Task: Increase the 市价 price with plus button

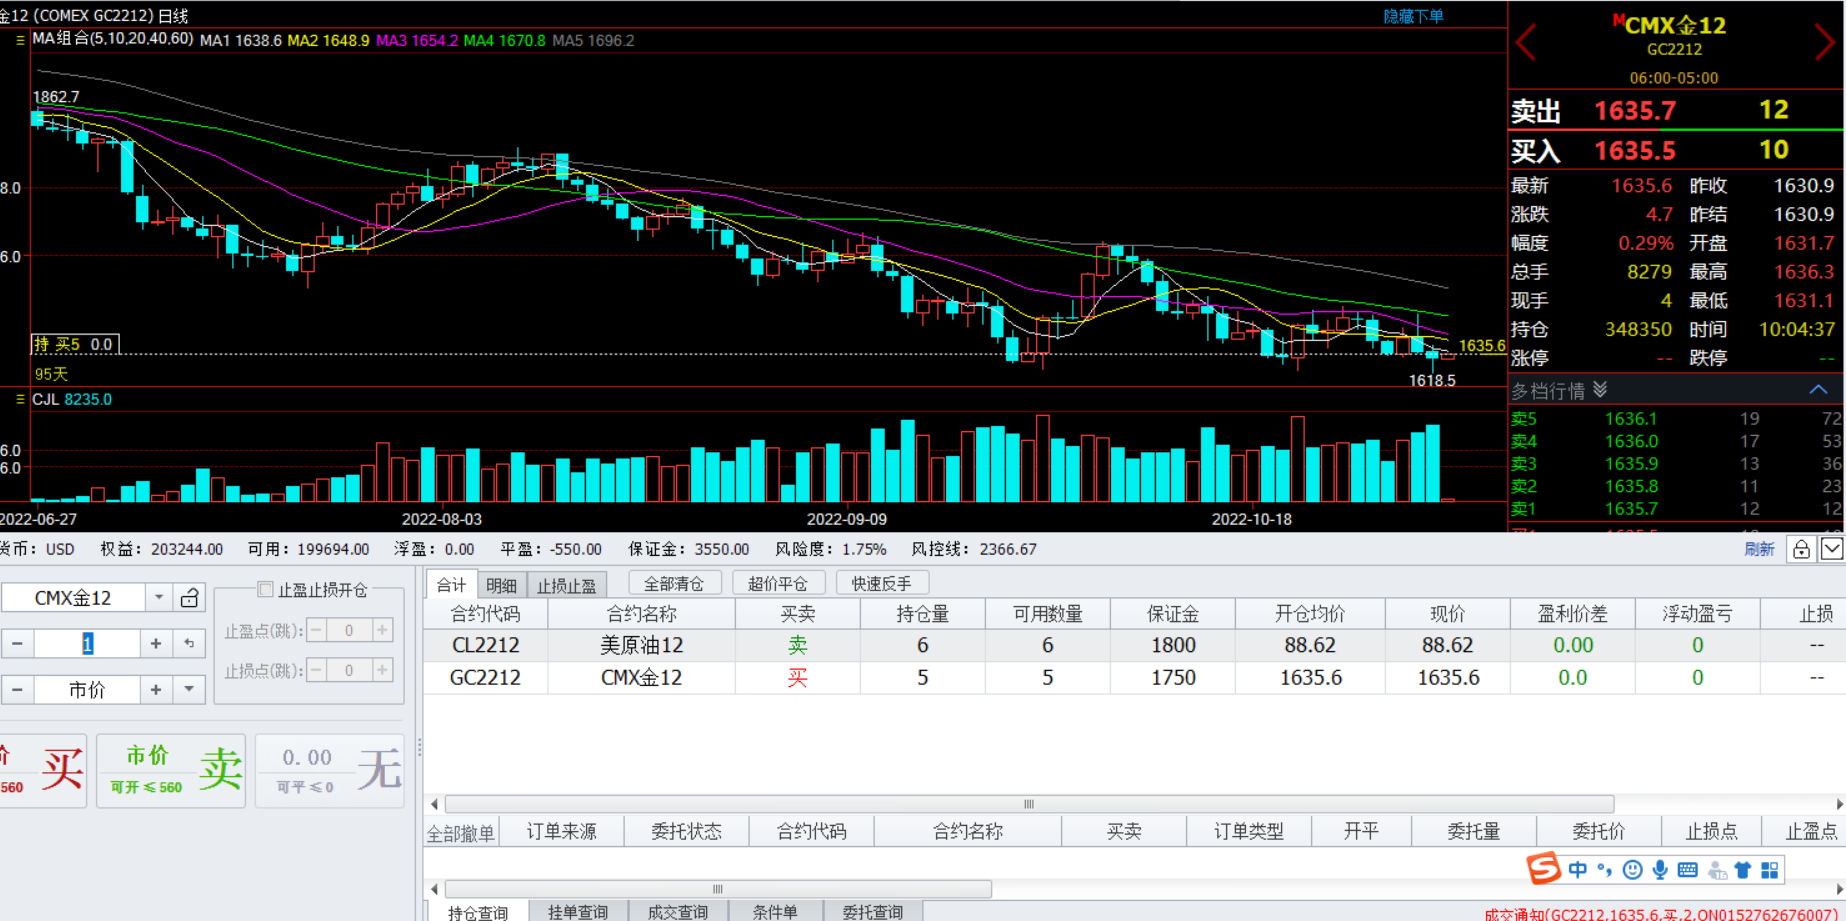Action: click(x=156, y=690)
